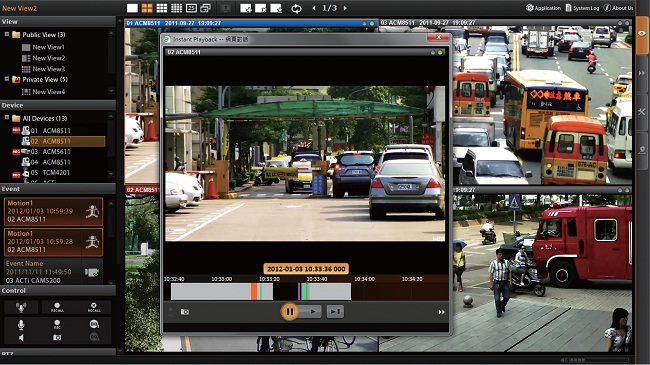Click the speaker volume icon in the Control panel
The image size is (650, 365).
point(21,338)
